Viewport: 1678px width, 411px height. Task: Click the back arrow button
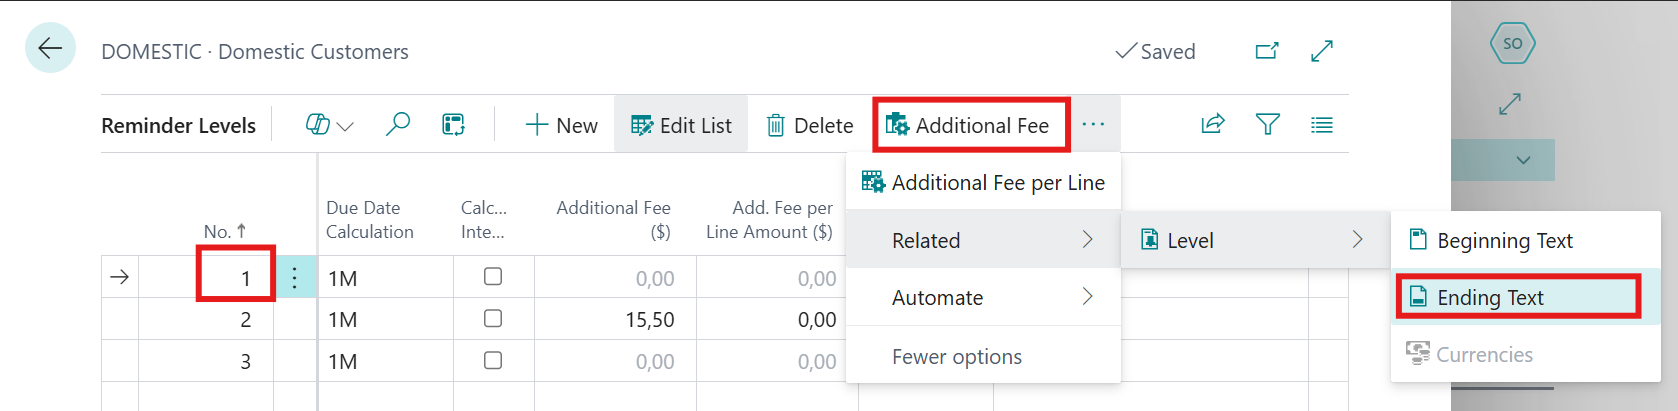pos(50,48)
